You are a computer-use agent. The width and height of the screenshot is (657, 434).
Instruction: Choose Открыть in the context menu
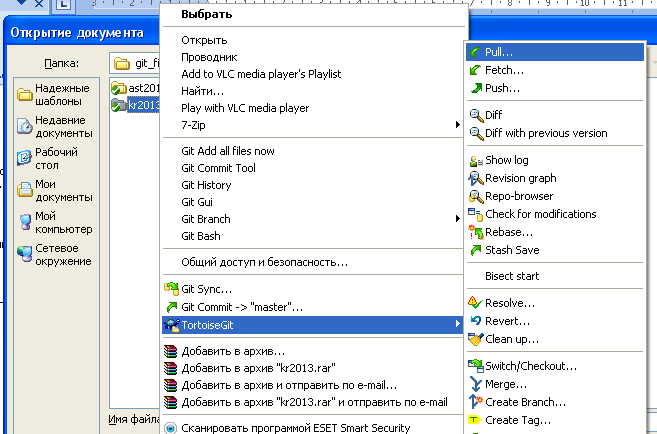tap(313, 40)
